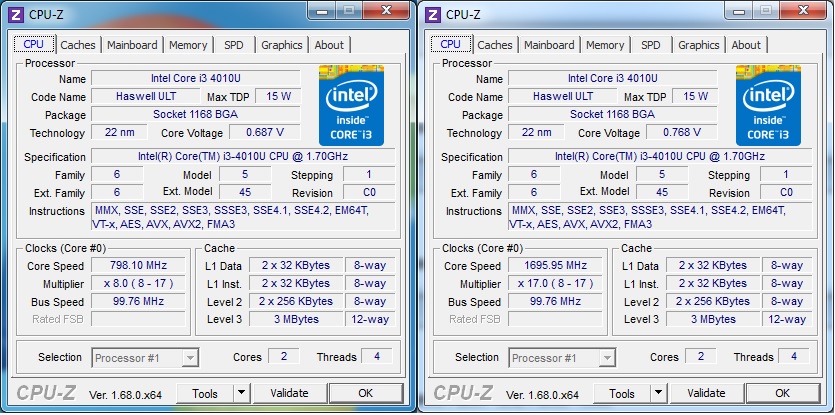Click Code Name Haswell ULT in right window
This screenshot has height=415, width=835.
point(562,96)
